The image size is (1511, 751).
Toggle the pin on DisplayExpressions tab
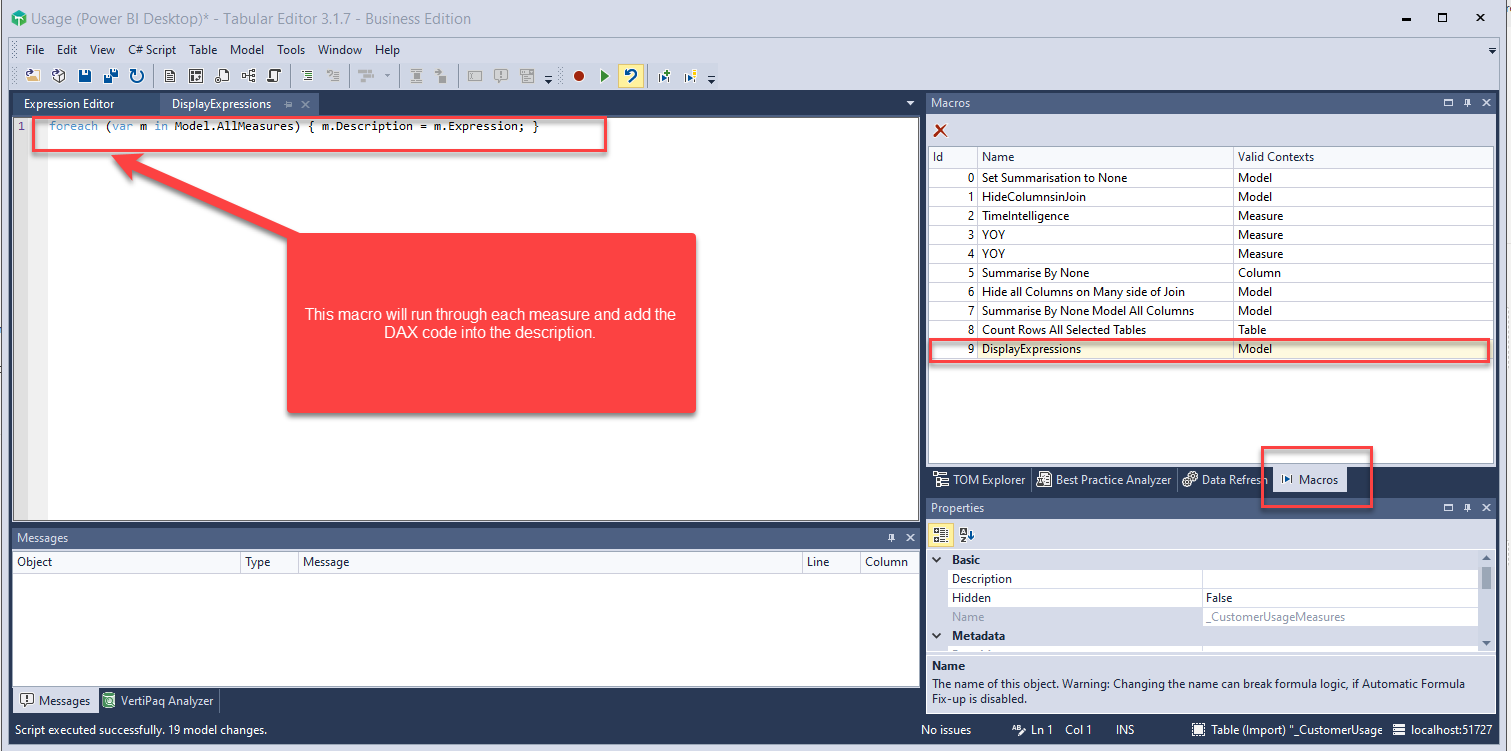click(288, 104)
